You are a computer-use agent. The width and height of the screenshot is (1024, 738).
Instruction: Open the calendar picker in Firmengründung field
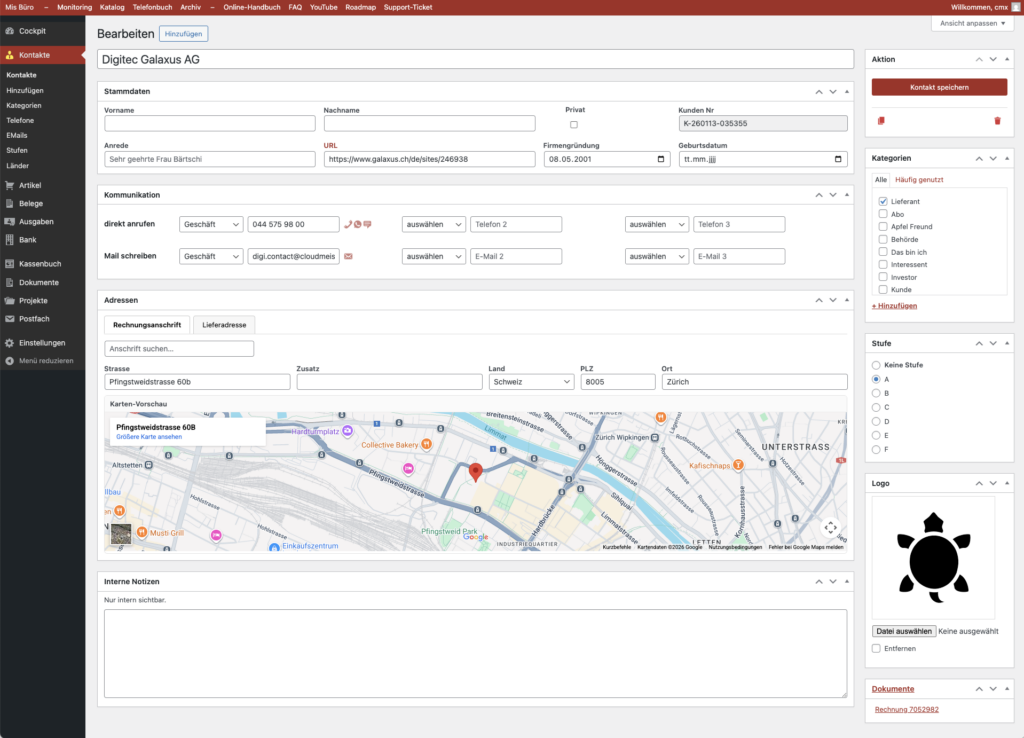(x=661, y=159)
